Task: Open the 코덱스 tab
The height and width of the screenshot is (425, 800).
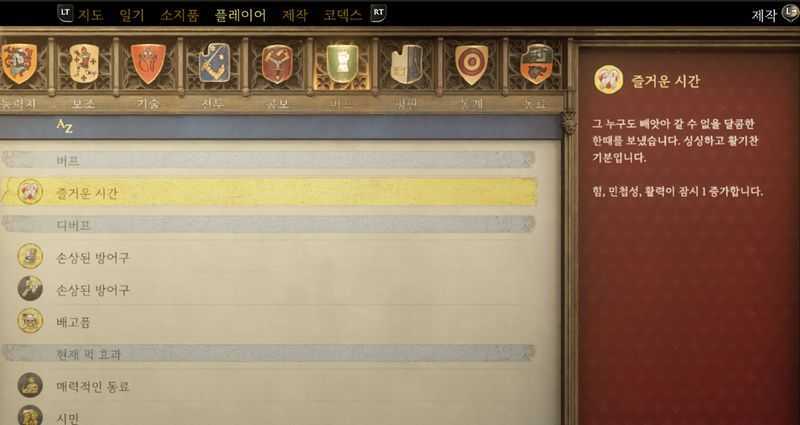Action: point(343,15)
